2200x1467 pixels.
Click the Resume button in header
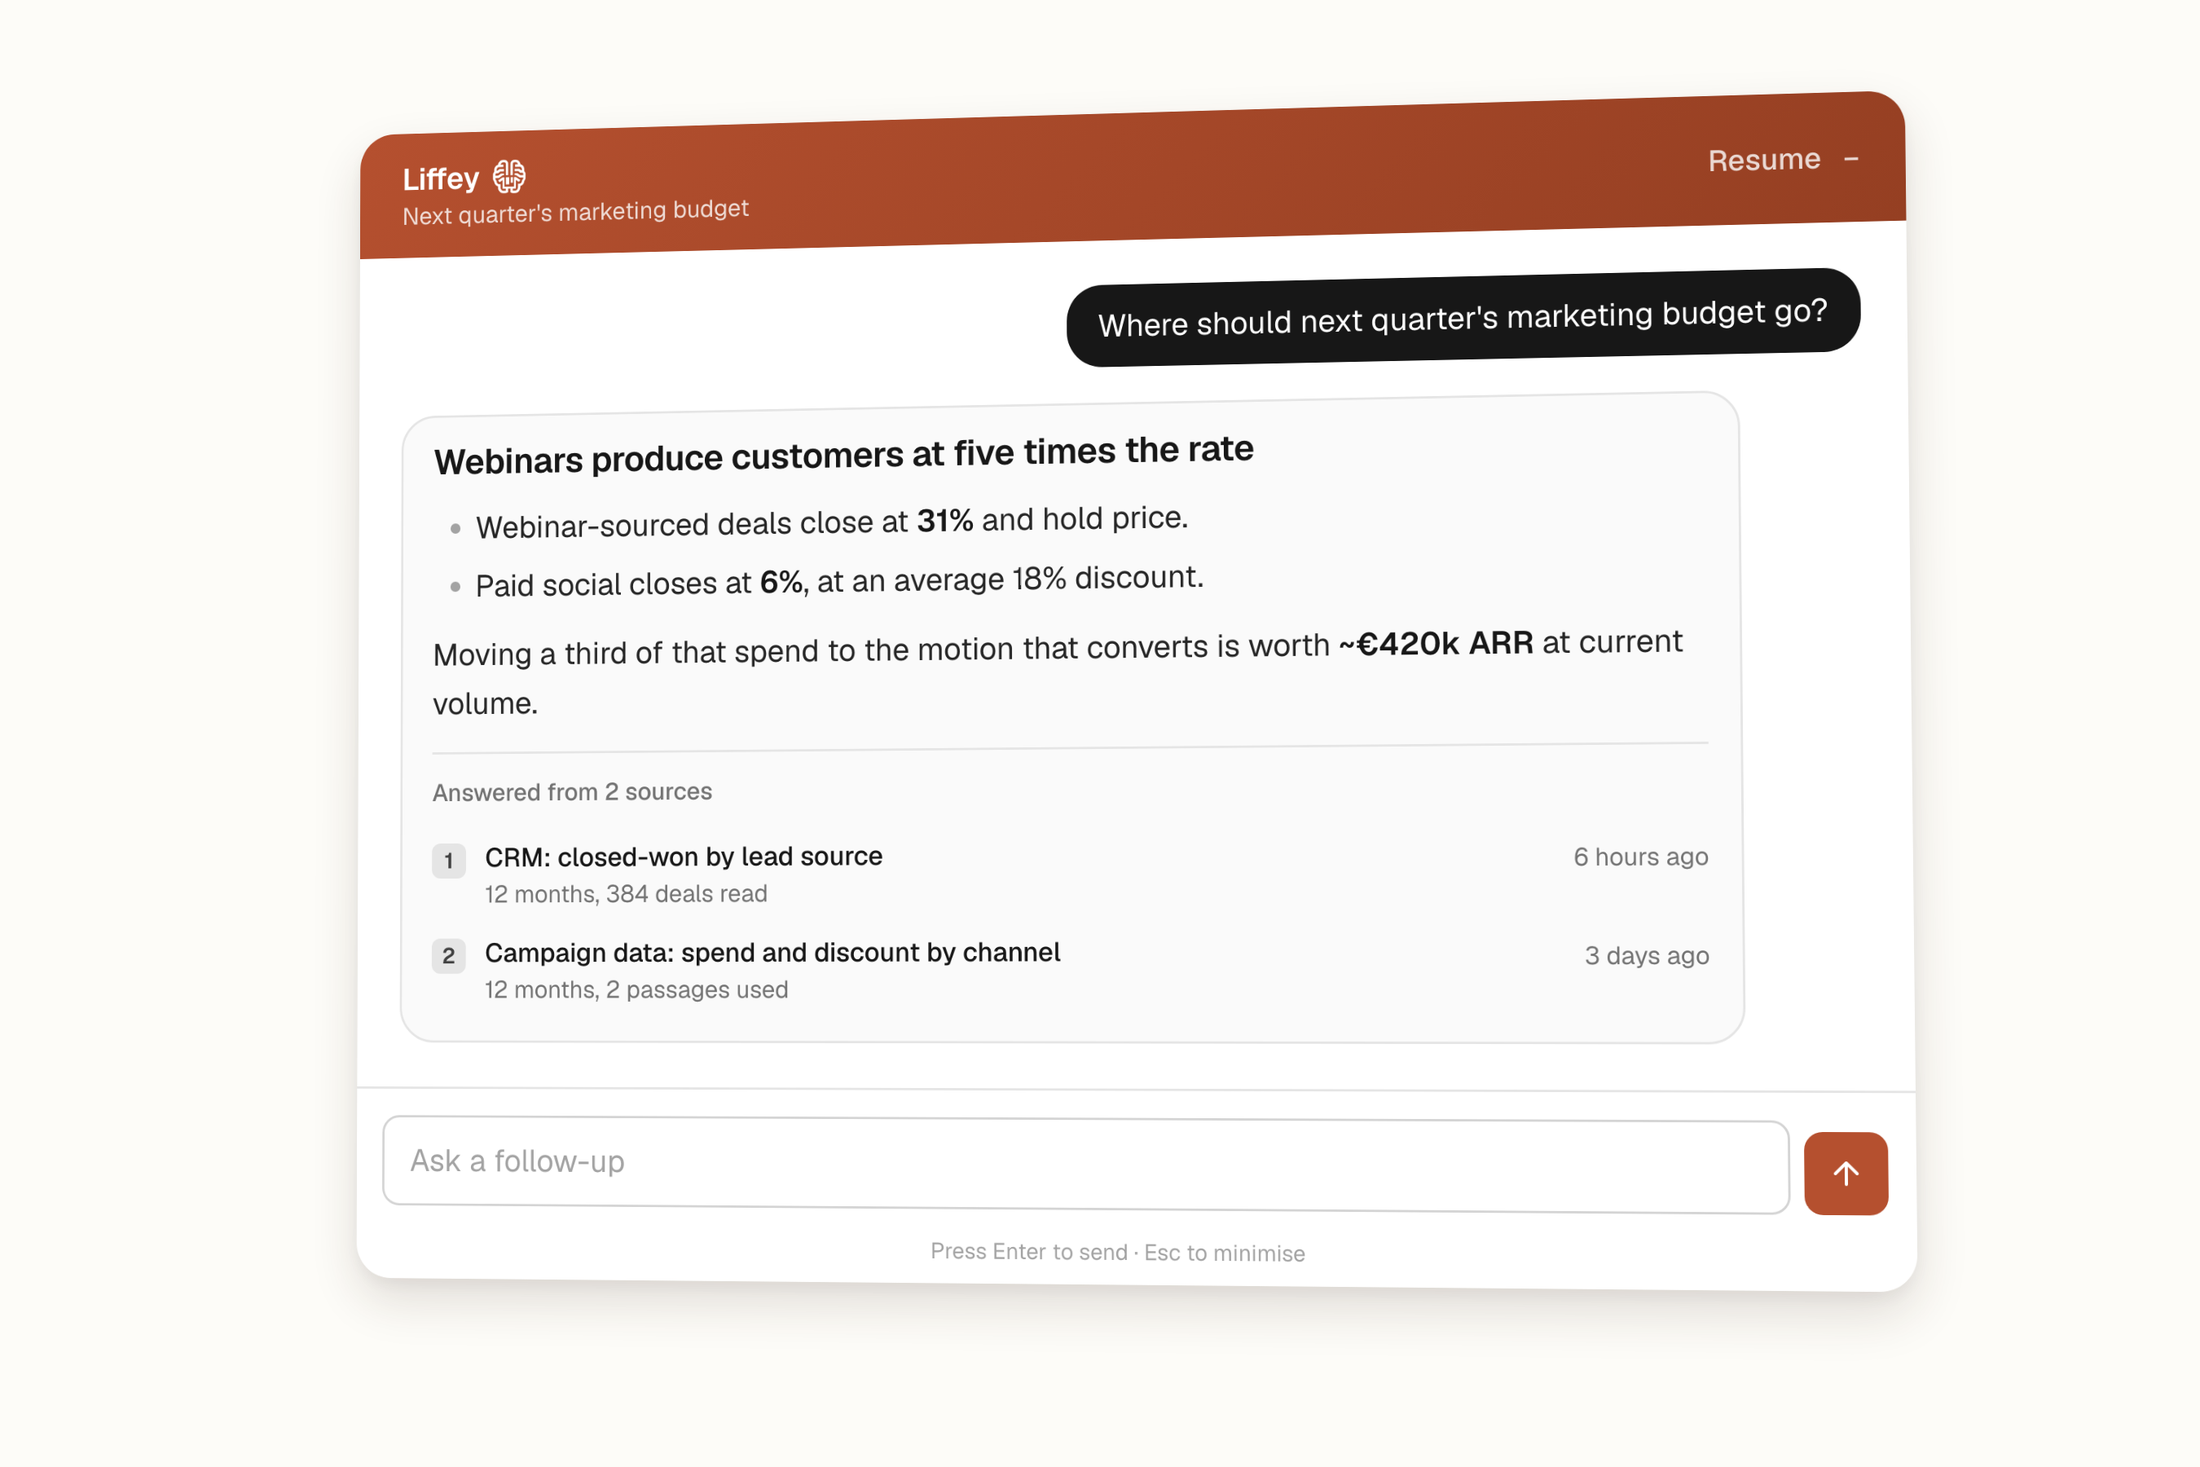(x=1763, y=160)
